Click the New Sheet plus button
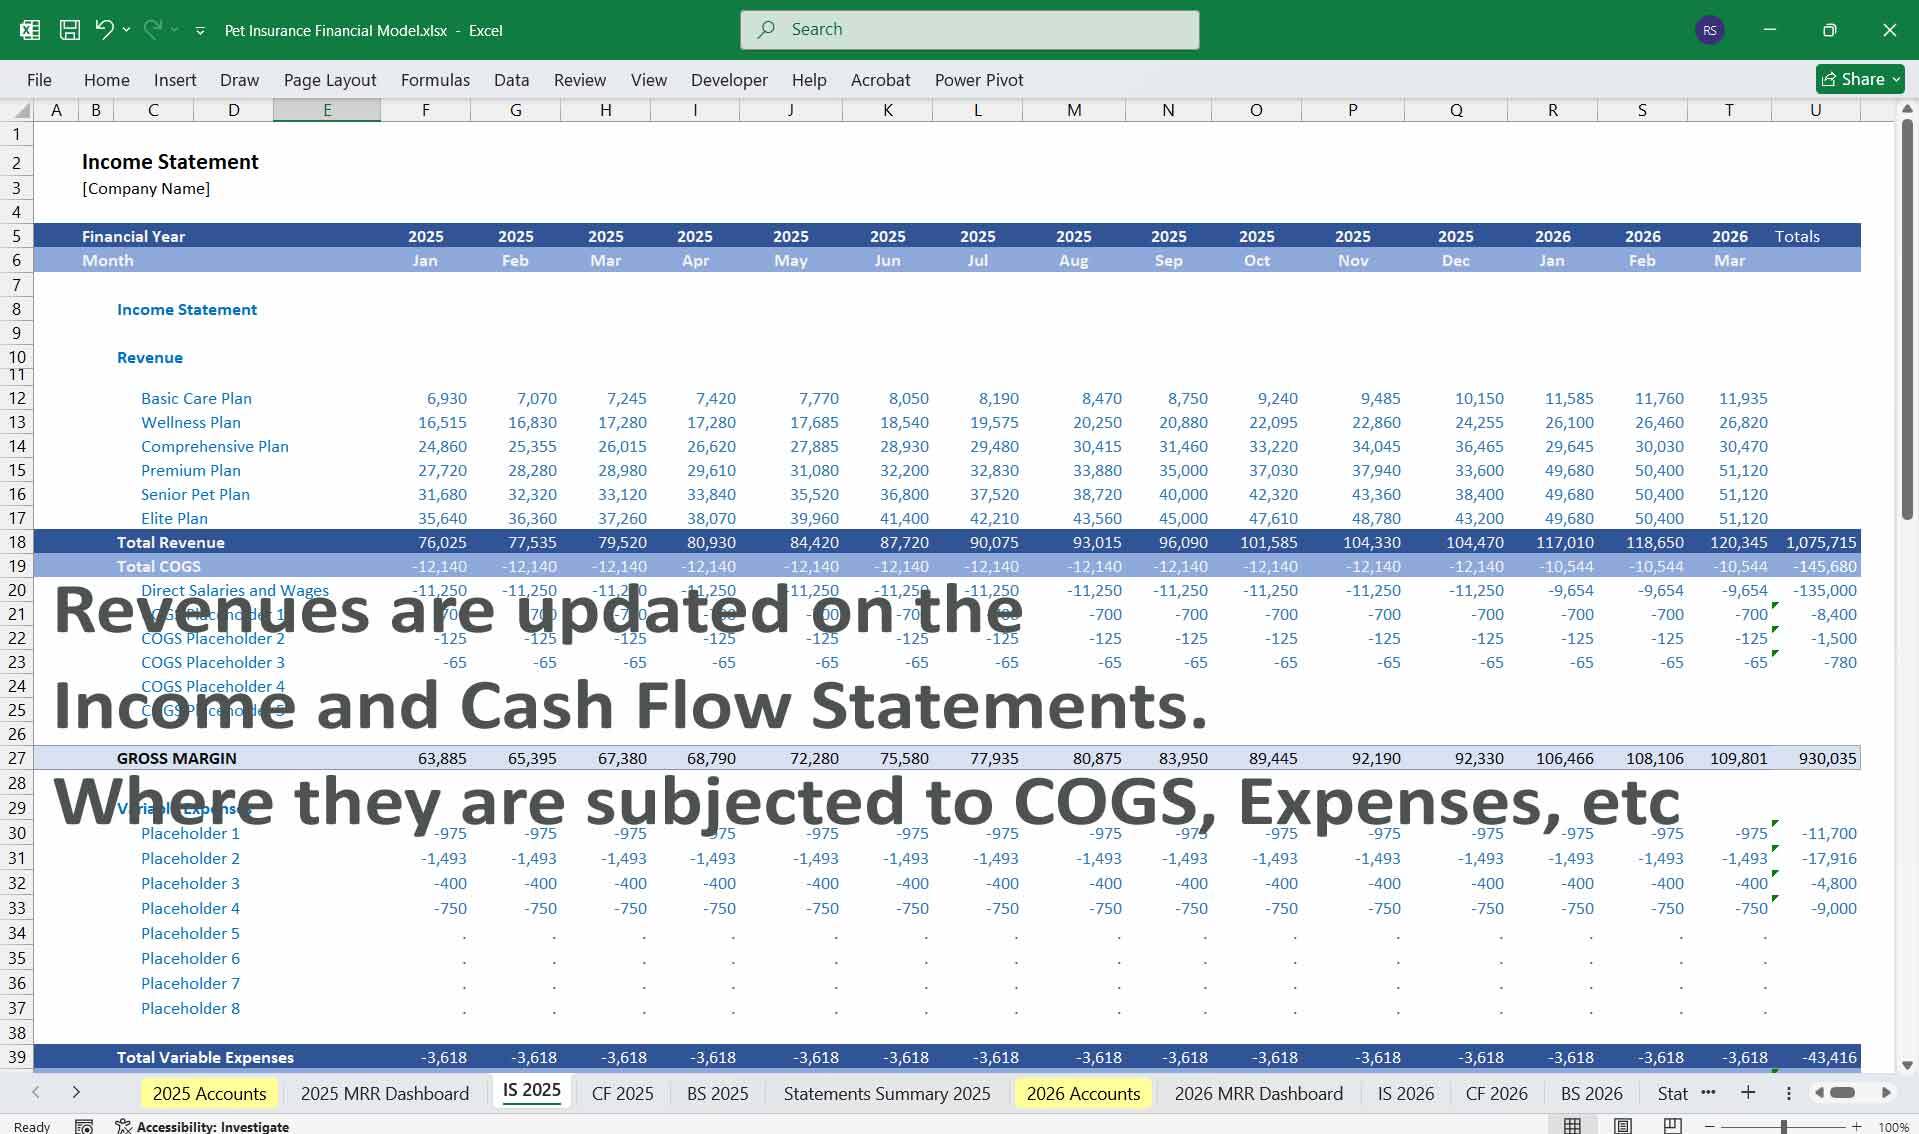1919x1134 pixels. pyautogui.click(x=1748, y=1093)
